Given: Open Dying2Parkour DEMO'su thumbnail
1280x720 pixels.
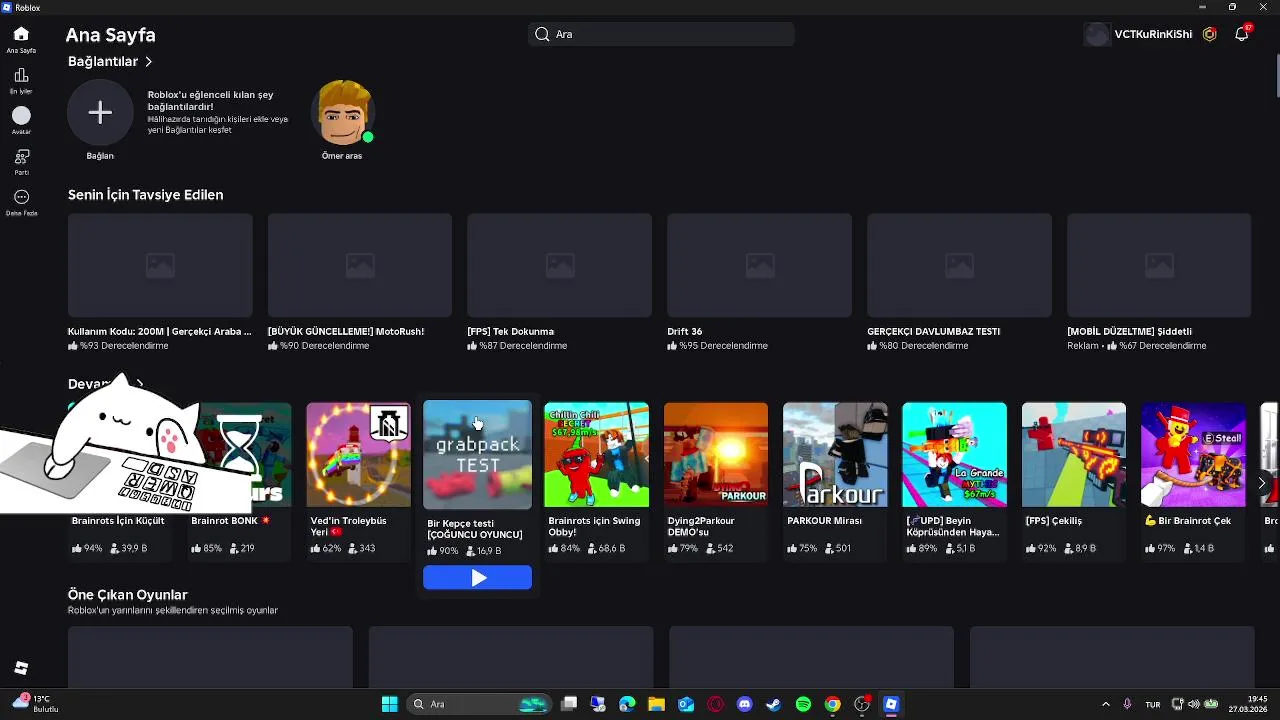Looking at the screenshot, I should coord(716,455).
